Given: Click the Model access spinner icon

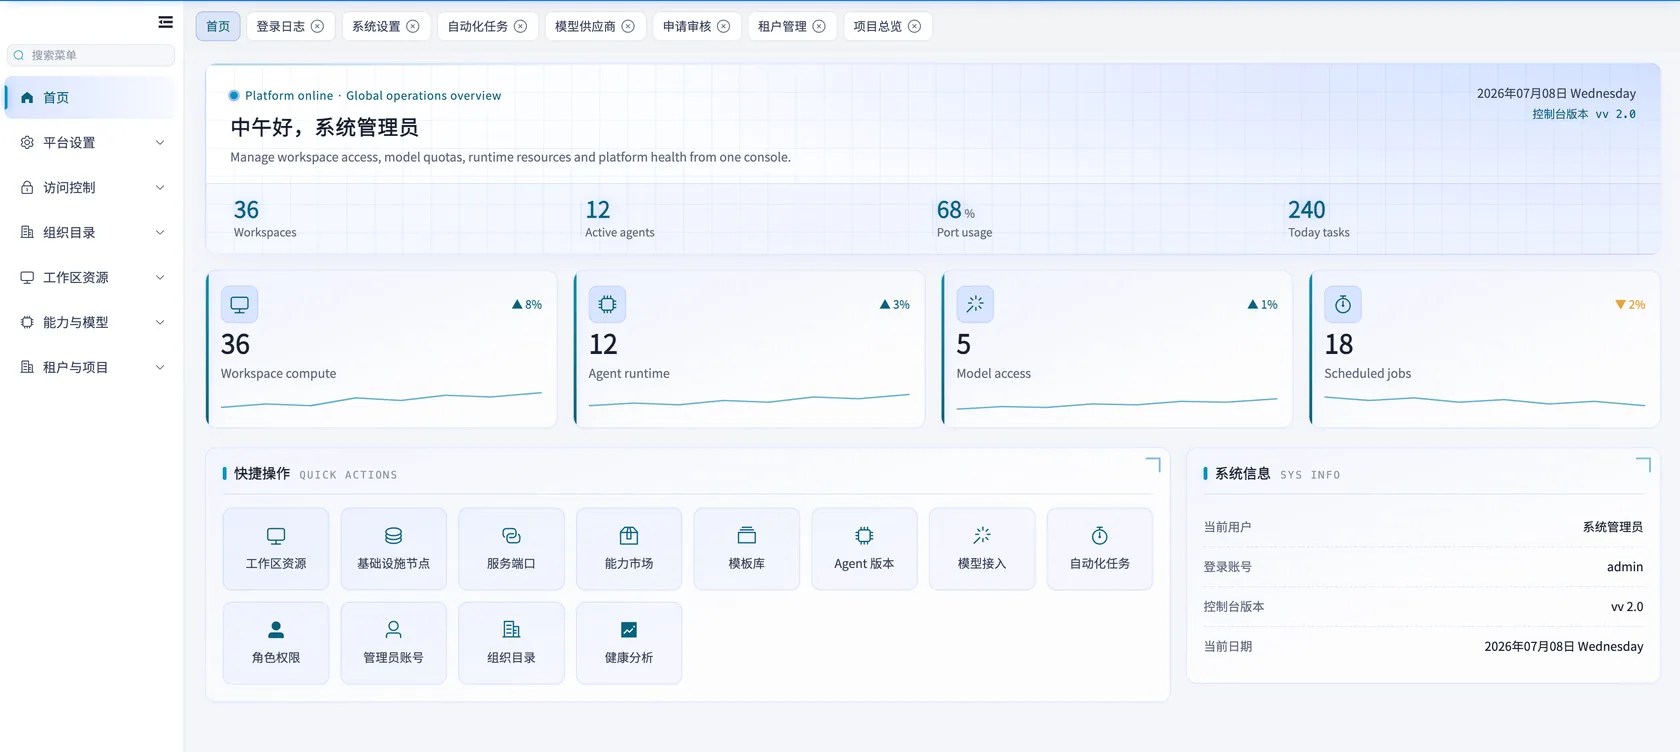Looking at the screenshot, I should coord(975,304).
